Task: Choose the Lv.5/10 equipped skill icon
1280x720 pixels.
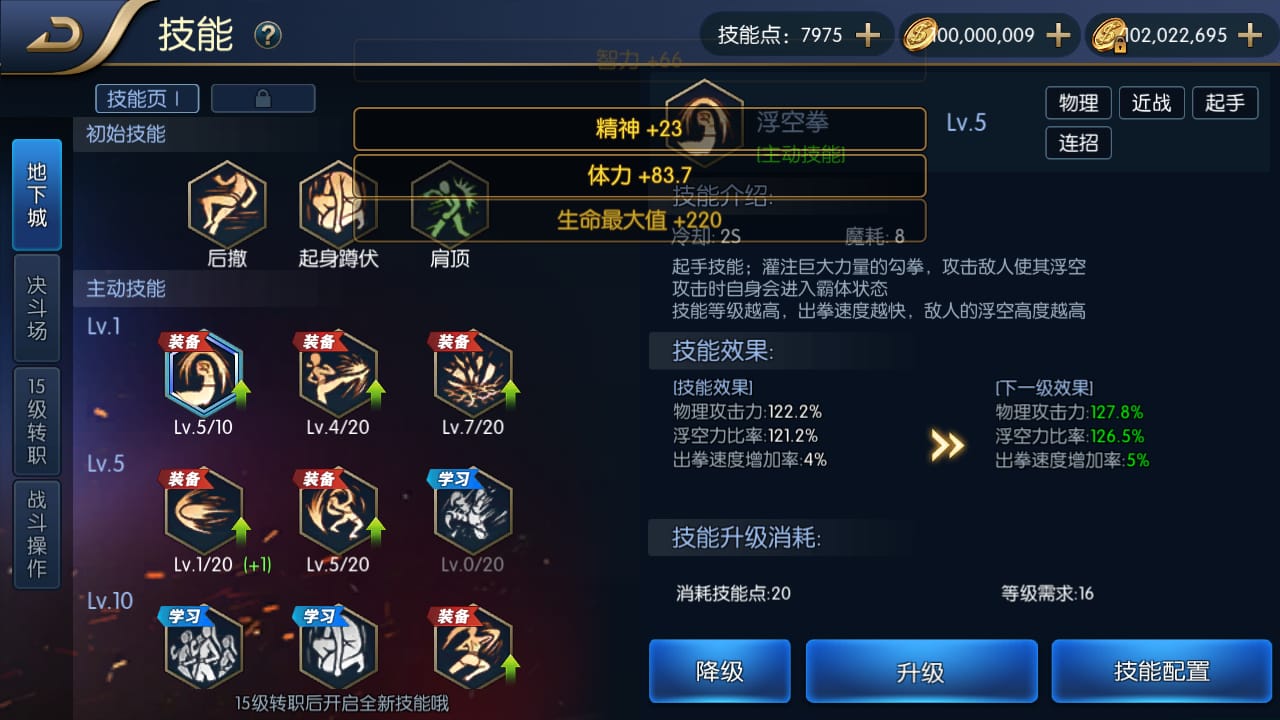Action: [x=204, y=374]
